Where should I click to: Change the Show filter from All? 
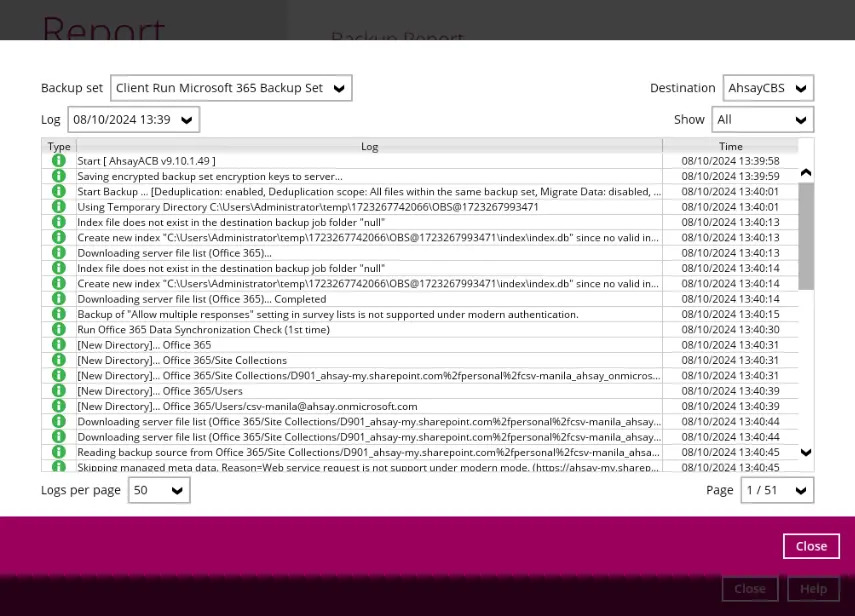[762, 119]
